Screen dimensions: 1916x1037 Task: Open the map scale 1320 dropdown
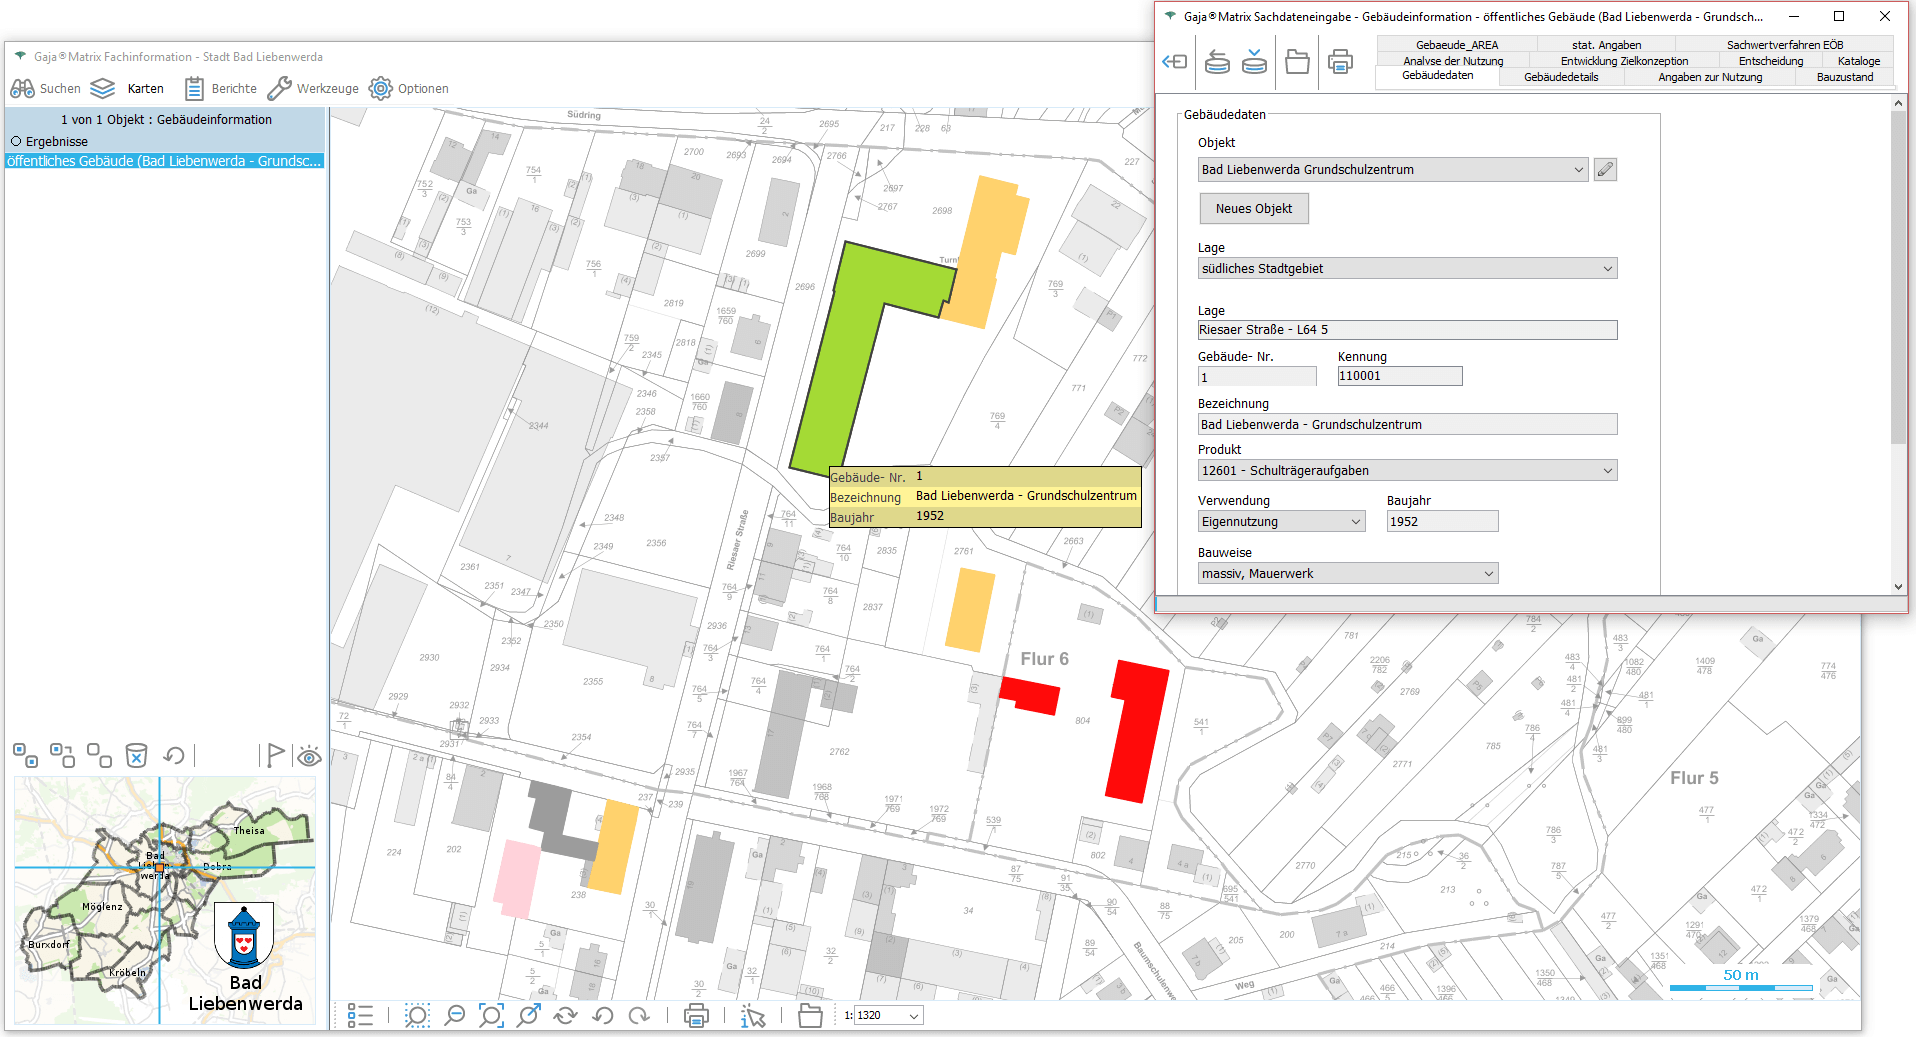913,1016
